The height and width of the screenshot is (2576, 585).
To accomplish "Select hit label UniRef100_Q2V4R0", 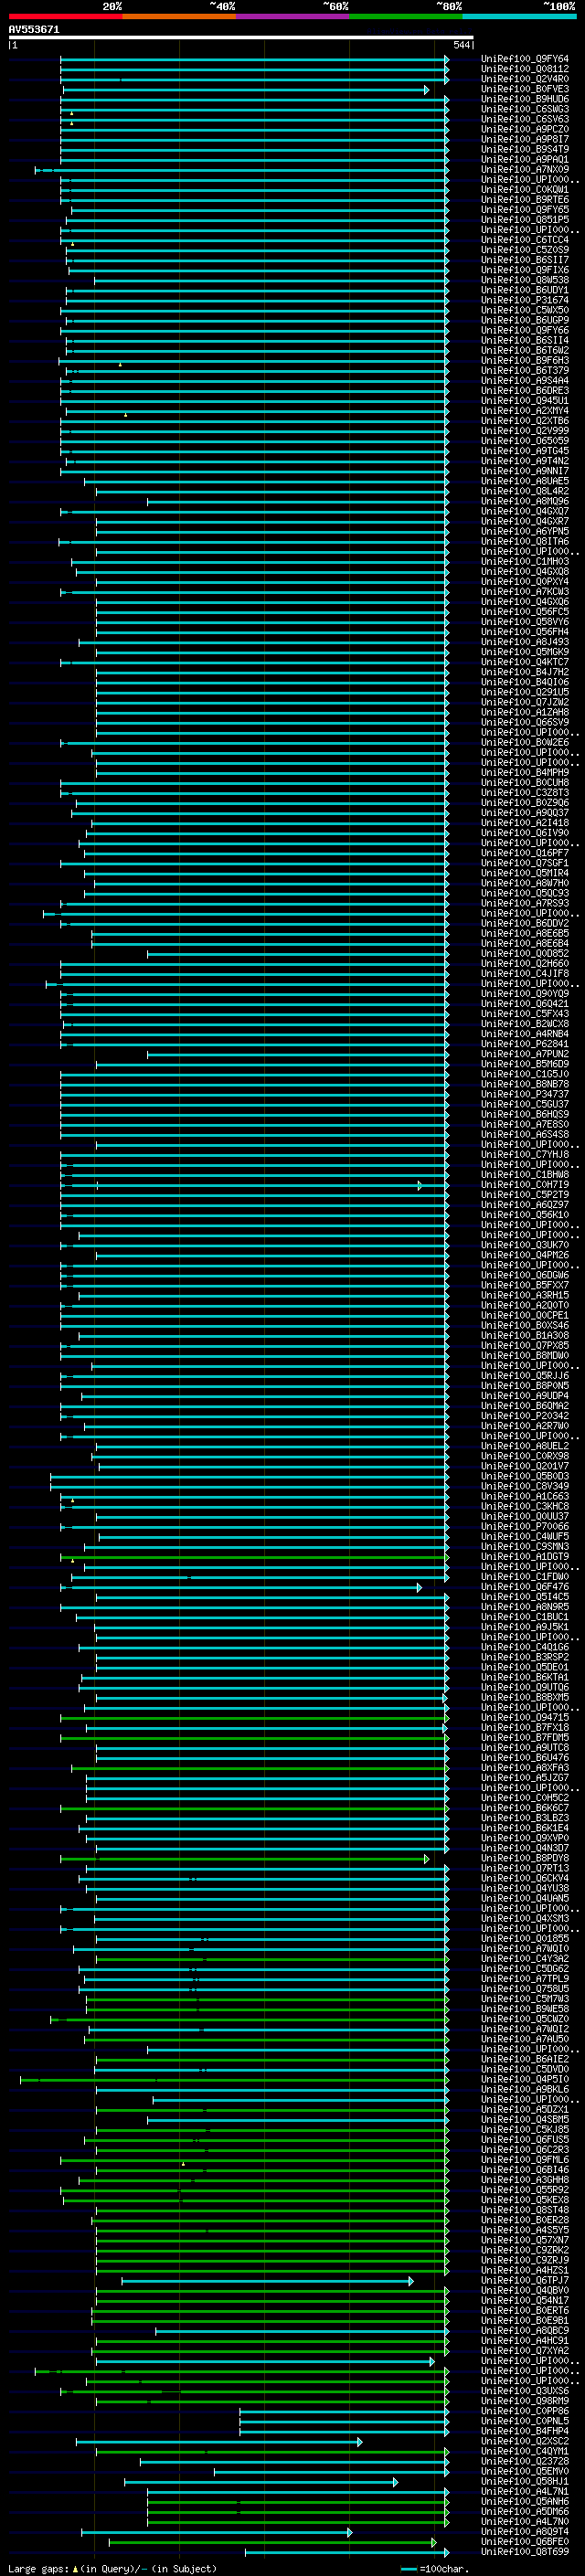I will [x=525, y=79].
